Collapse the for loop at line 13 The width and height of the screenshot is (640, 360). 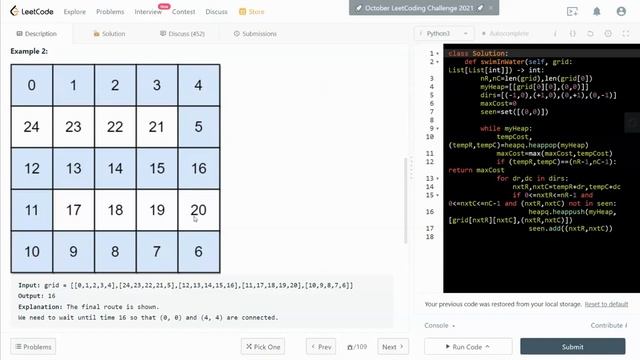point(438,178)
